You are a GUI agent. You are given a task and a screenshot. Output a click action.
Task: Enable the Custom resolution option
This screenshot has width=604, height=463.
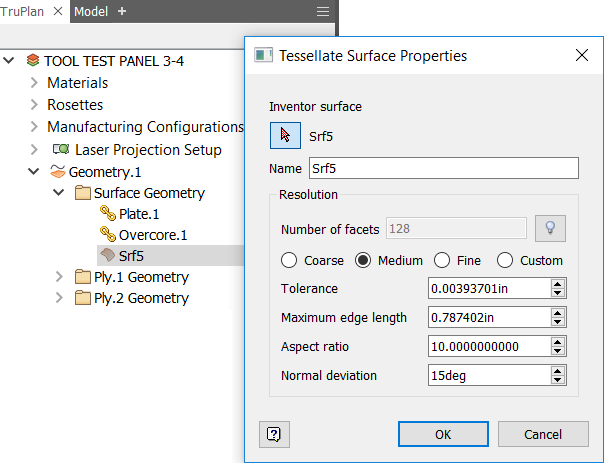point(505,261)
